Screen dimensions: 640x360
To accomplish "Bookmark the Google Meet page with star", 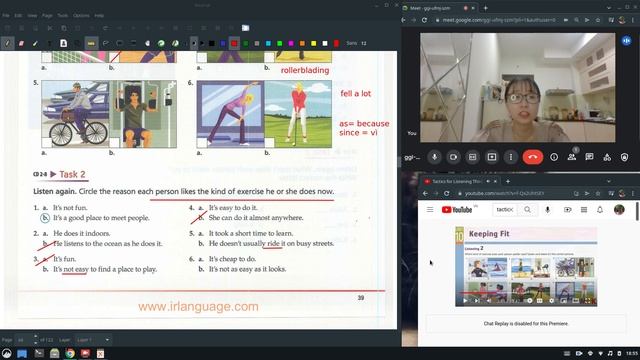I will pos(598,20).
